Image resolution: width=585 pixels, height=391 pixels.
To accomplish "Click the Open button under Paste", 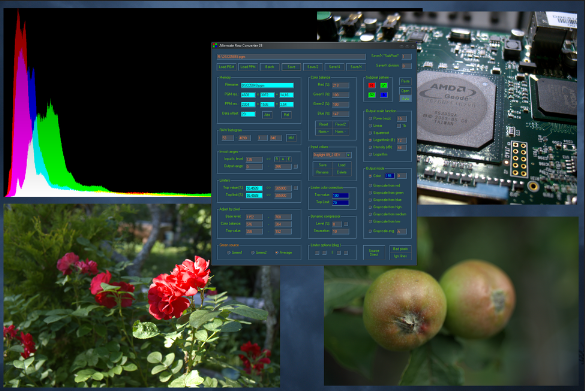I will coord(405,91).
